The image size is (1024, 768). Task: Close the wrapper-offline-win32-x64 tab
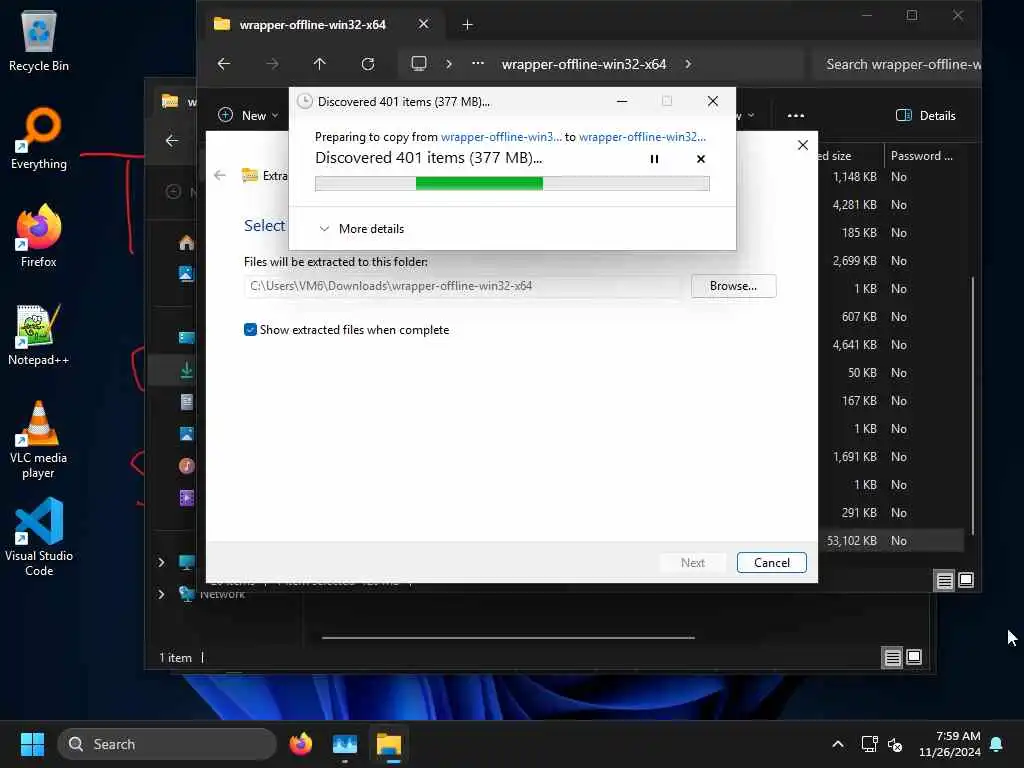tap(423, 24)
